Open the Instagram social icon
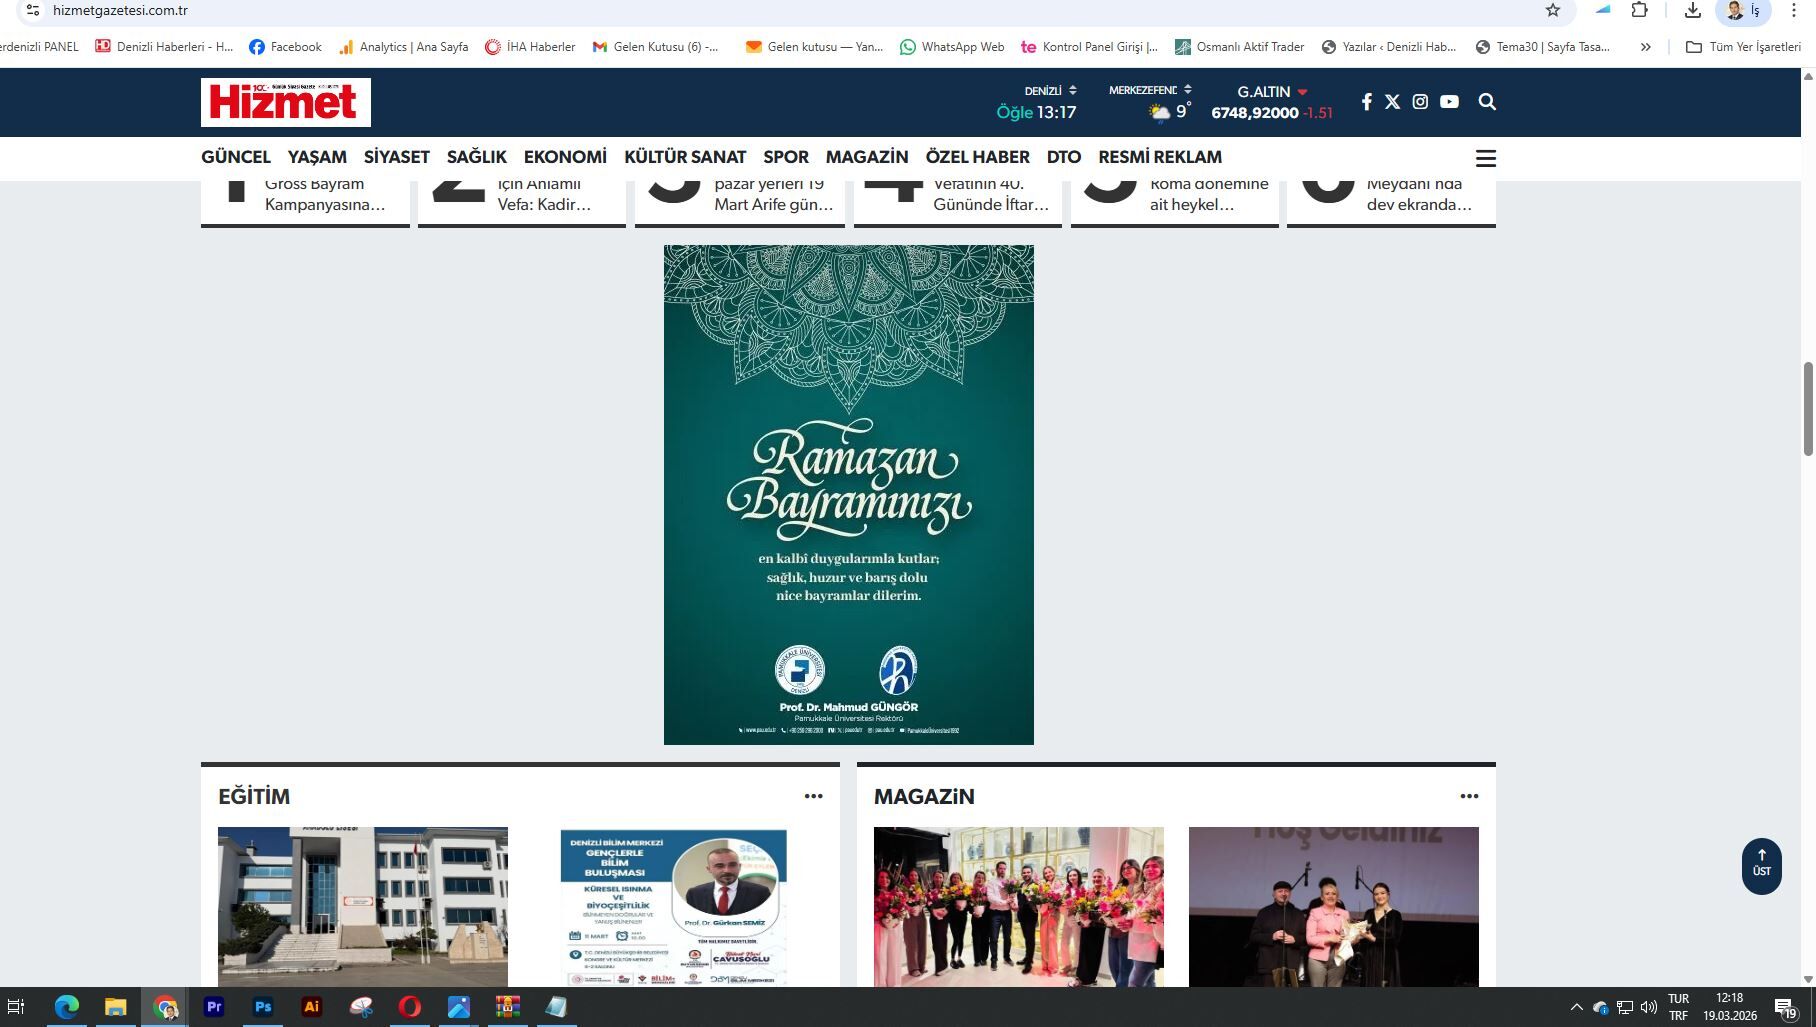This screenshot has width=1816, height=1027. pyautogui.click(x=1420, y=102)
